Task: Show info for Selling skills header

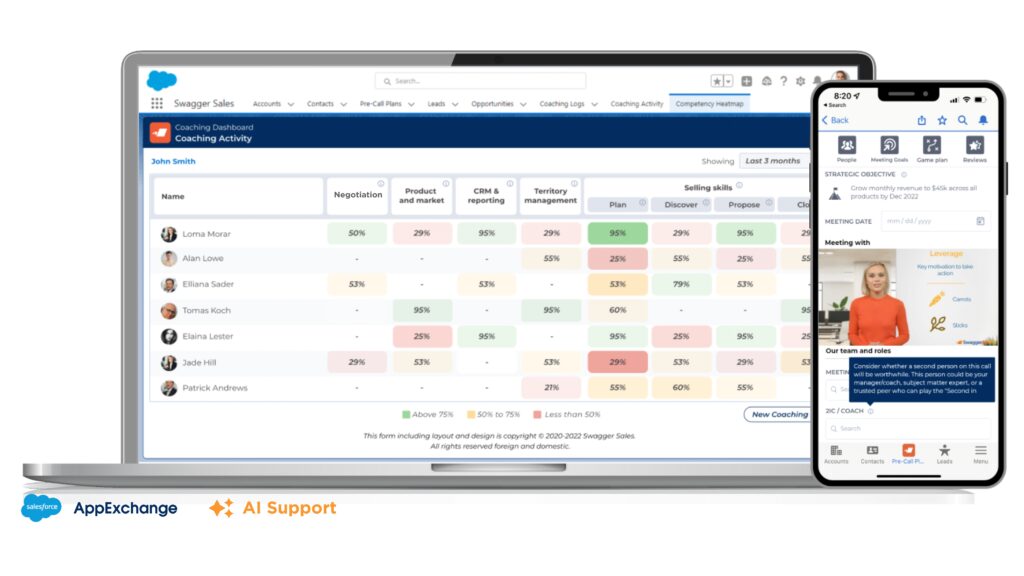Action: pos(739,185)
